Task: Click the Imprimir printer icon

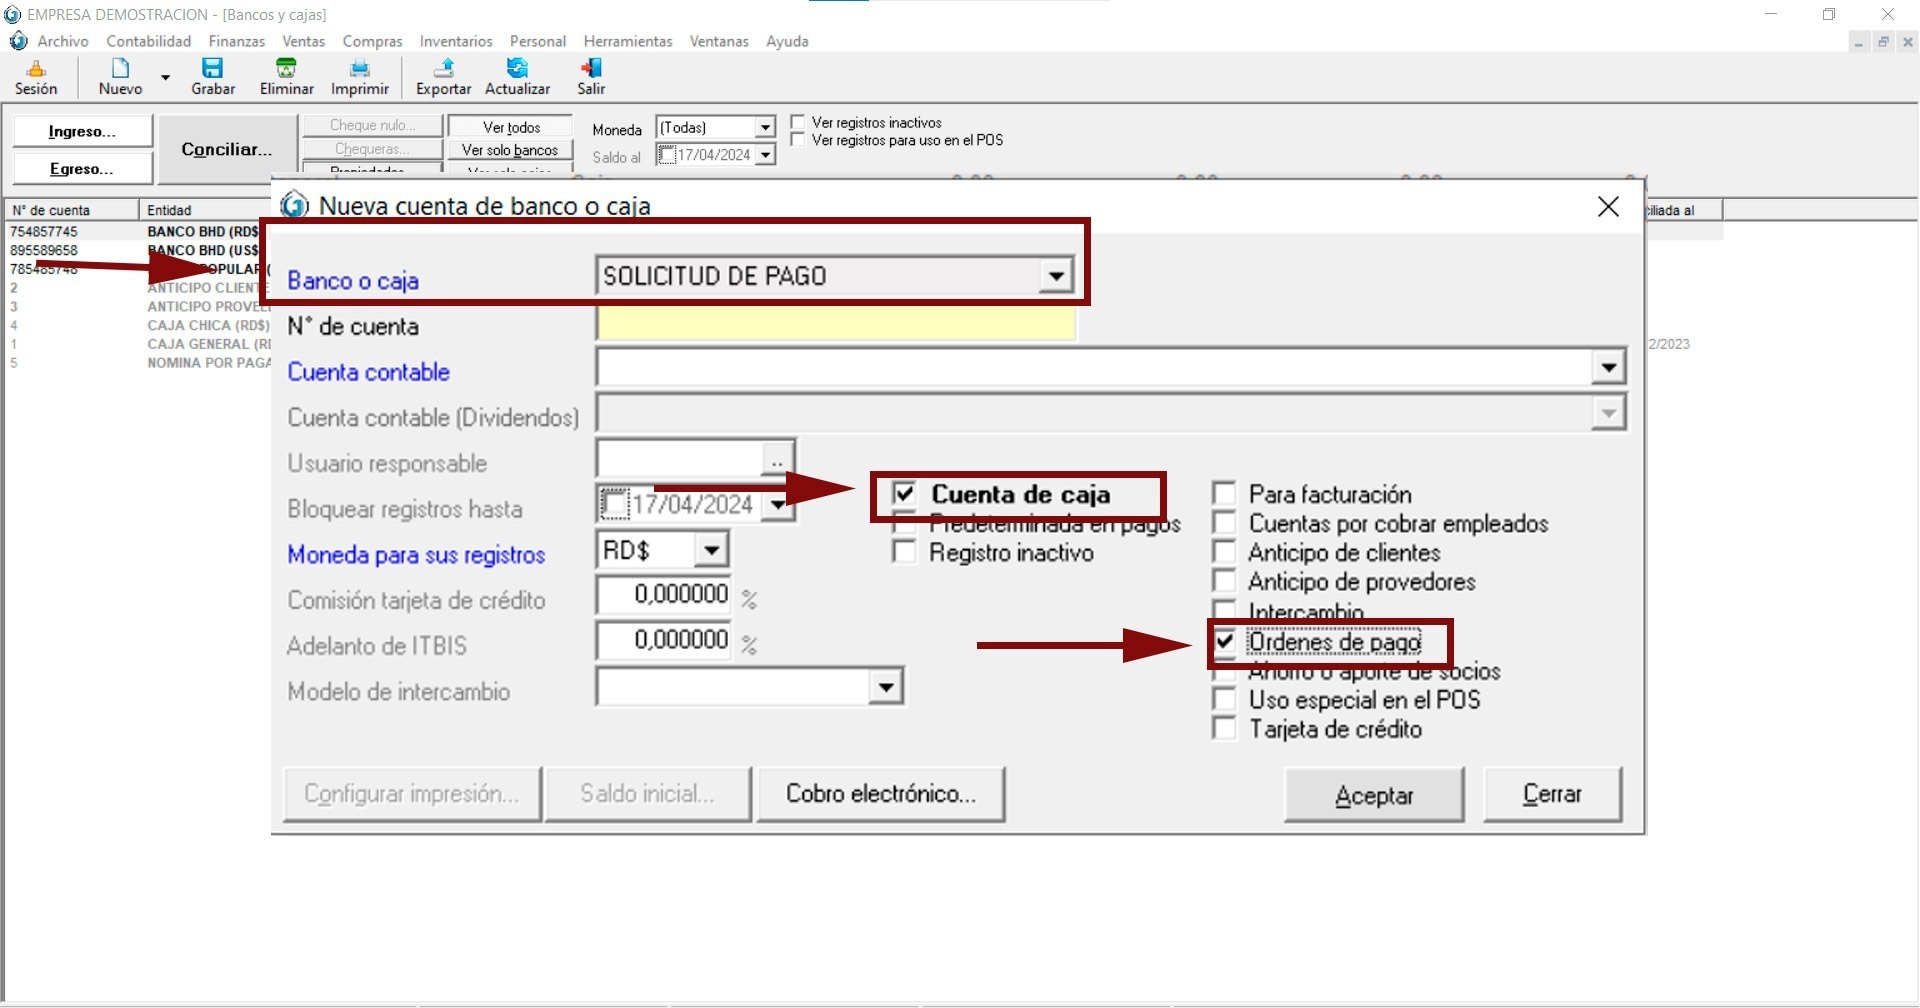Action: [x=359, y=68]
